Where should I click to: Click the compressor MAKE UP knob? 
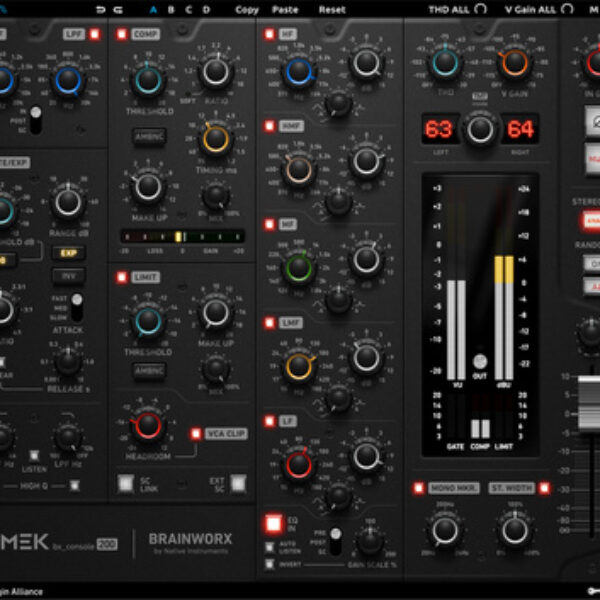148,187
